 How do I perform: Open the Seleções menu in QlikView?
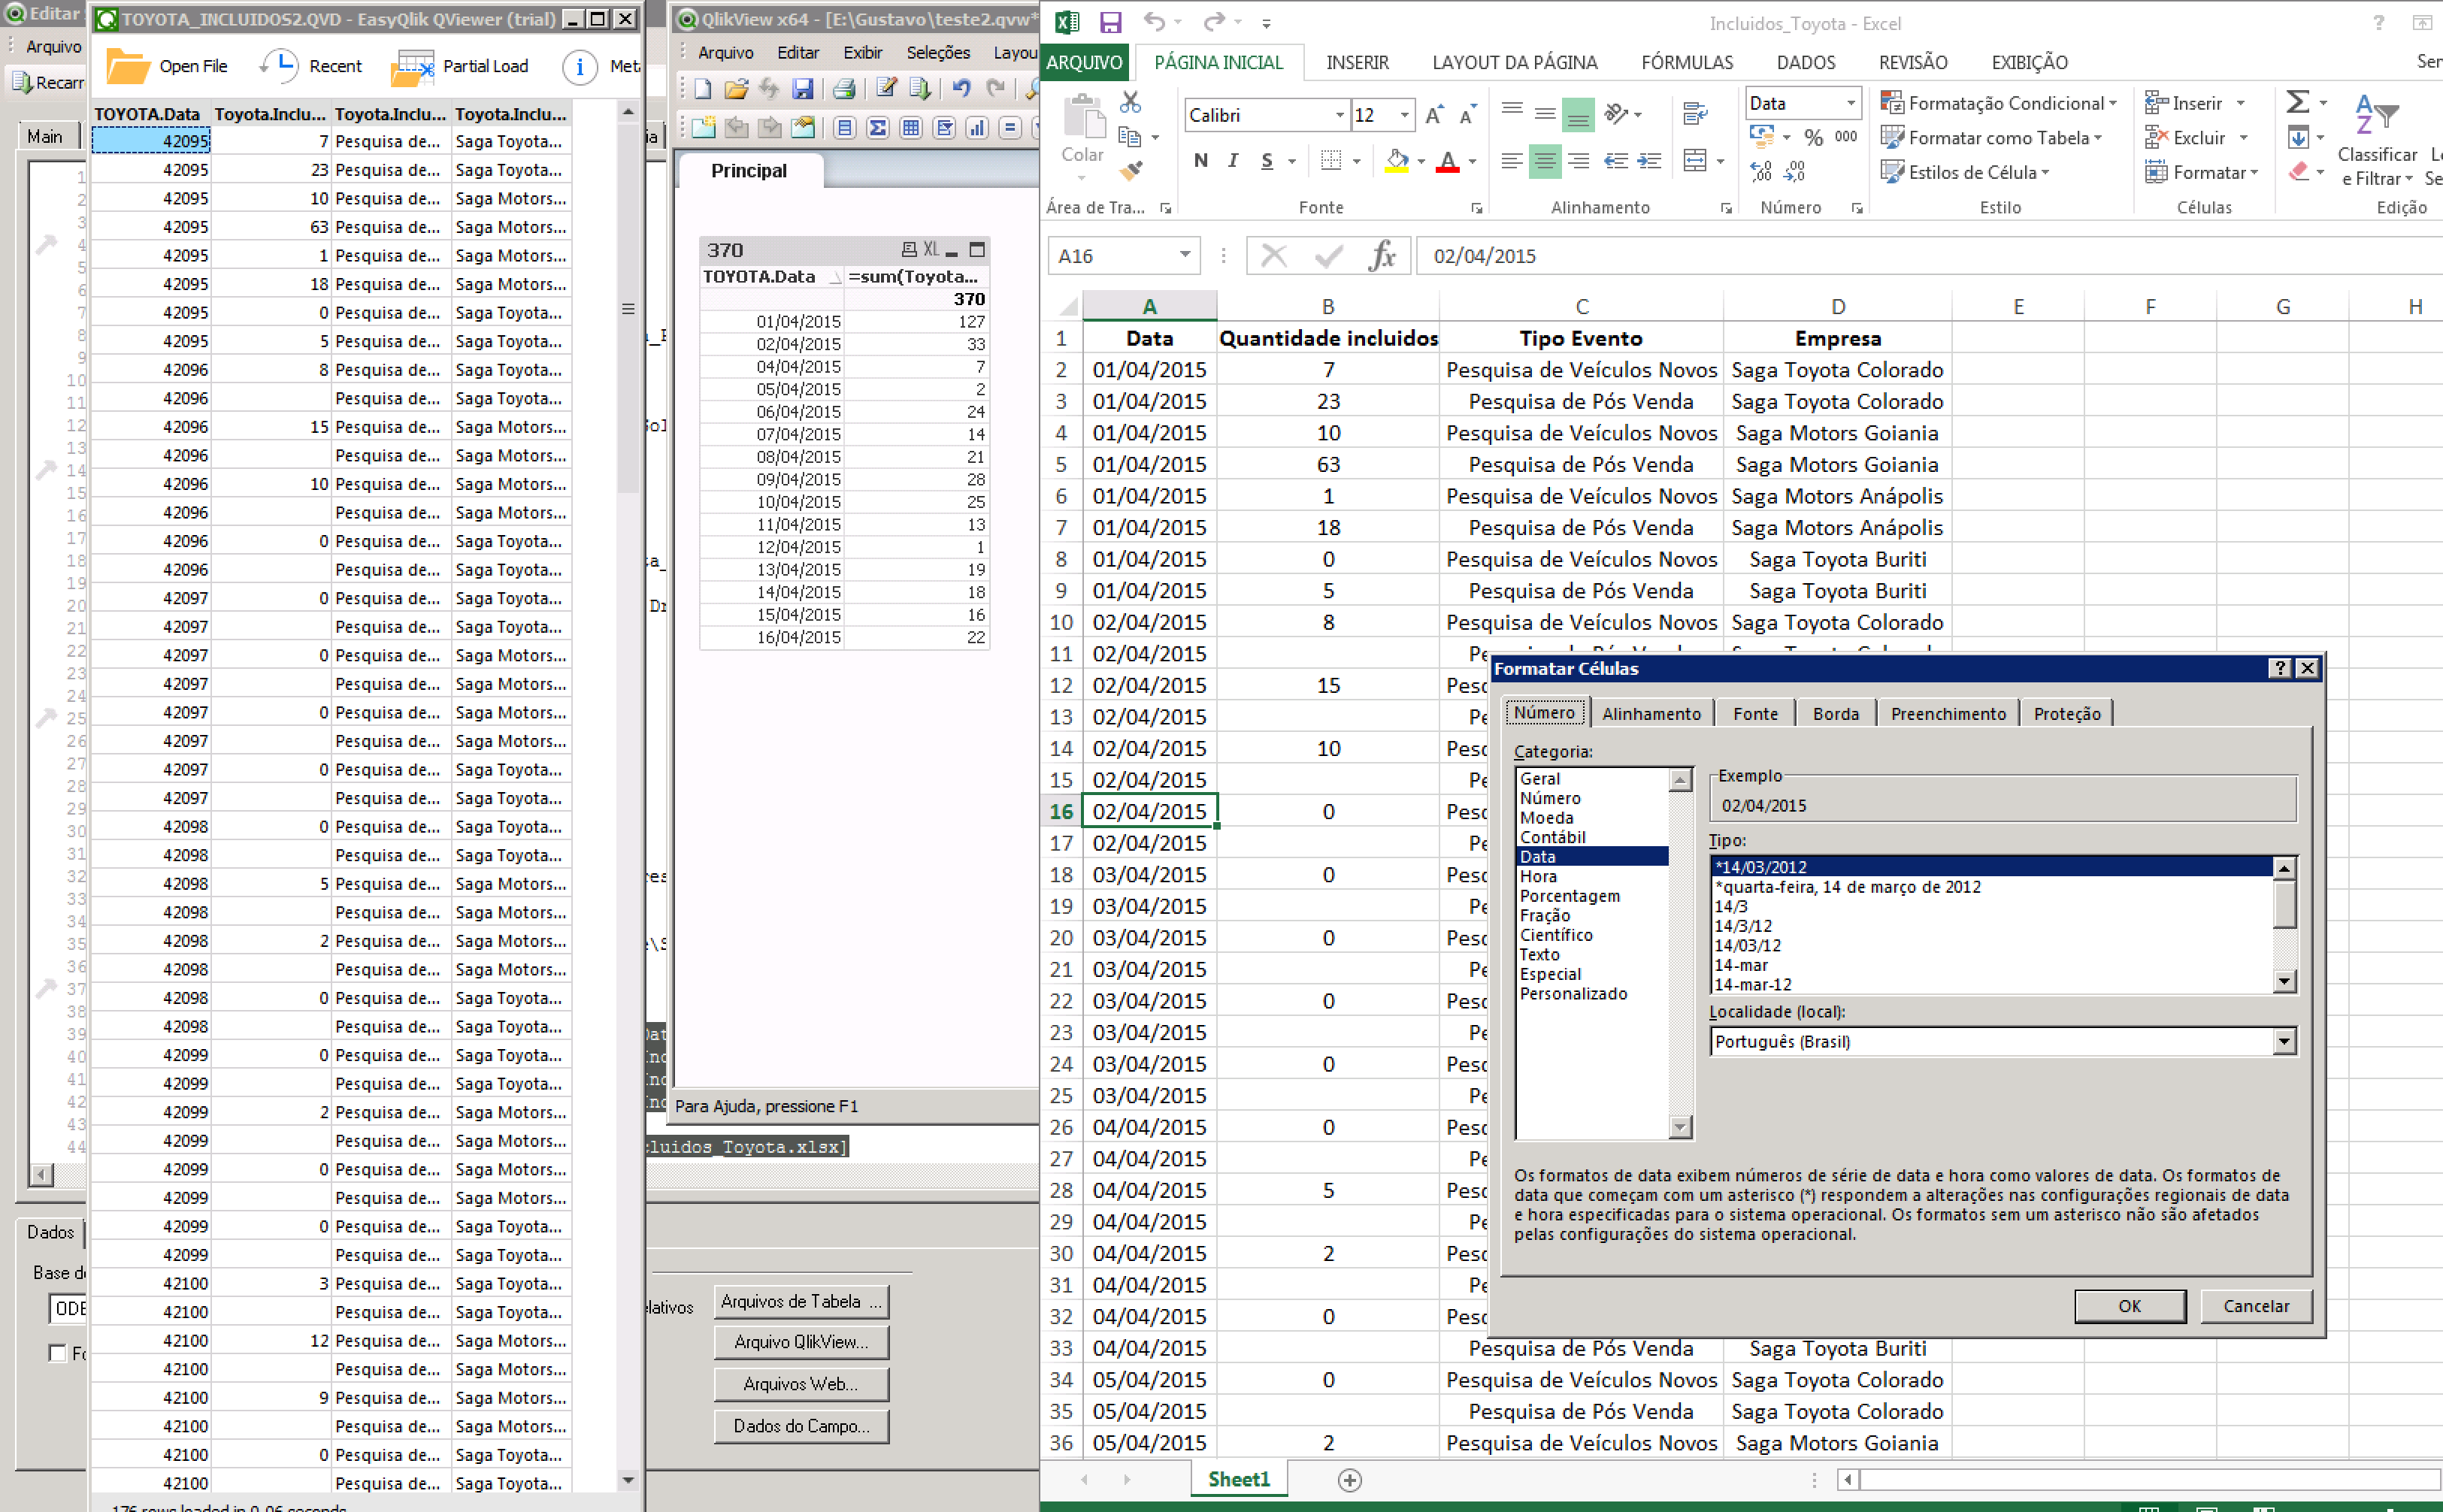[x=938, y=53]
